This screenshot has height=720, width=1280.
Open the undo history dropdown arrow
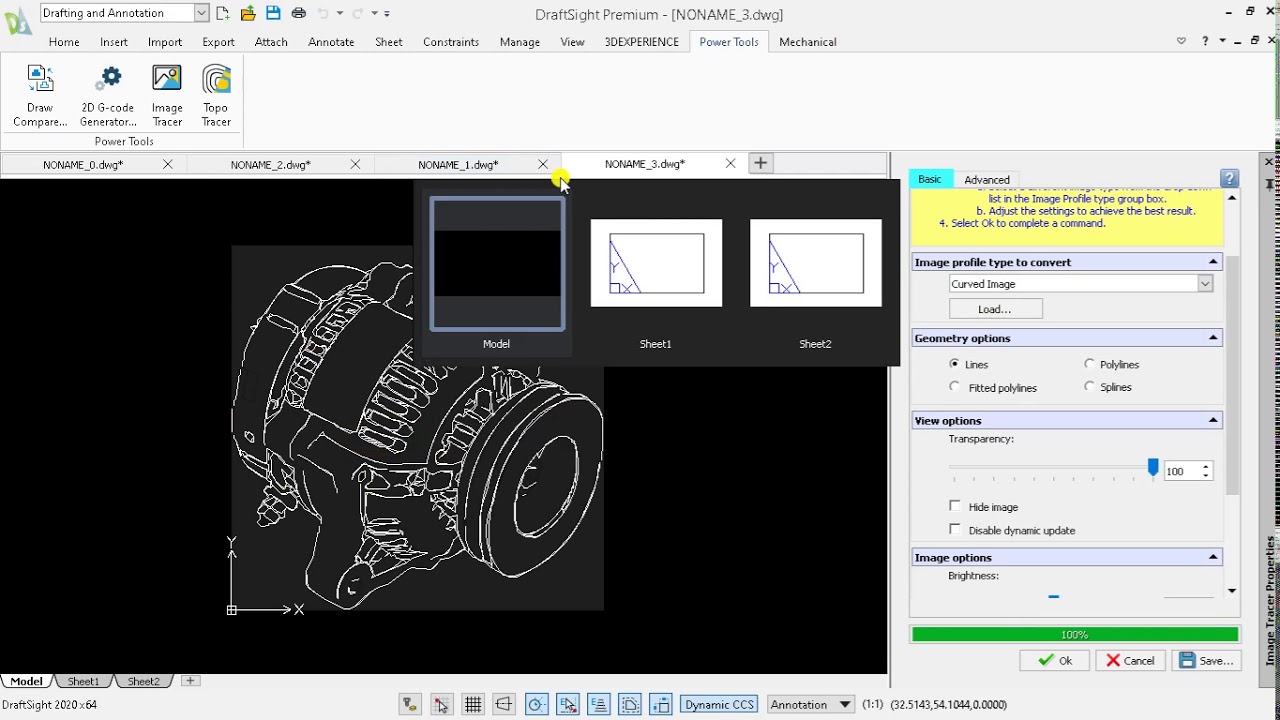pyautogui.click(x=340, y=13)
